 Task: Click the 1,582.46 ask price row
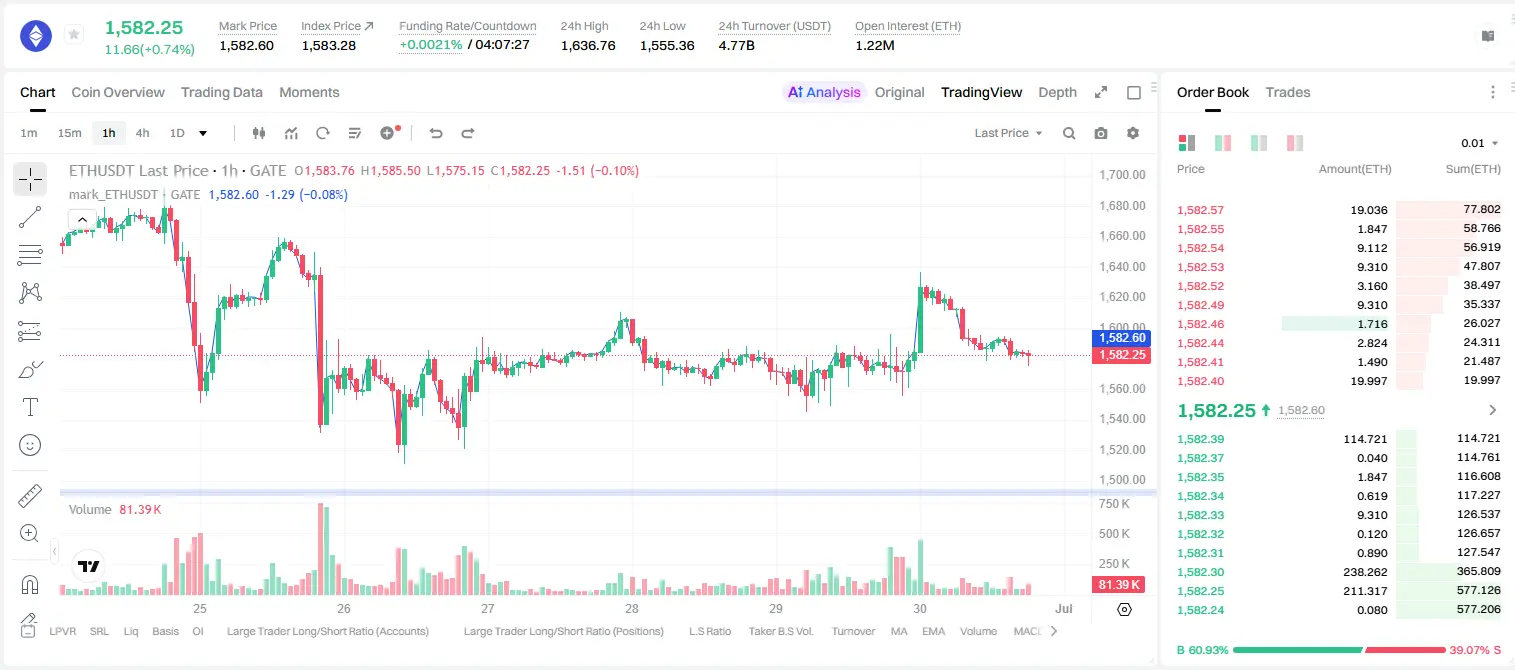pyautogui.click(x=1339, y=324)
